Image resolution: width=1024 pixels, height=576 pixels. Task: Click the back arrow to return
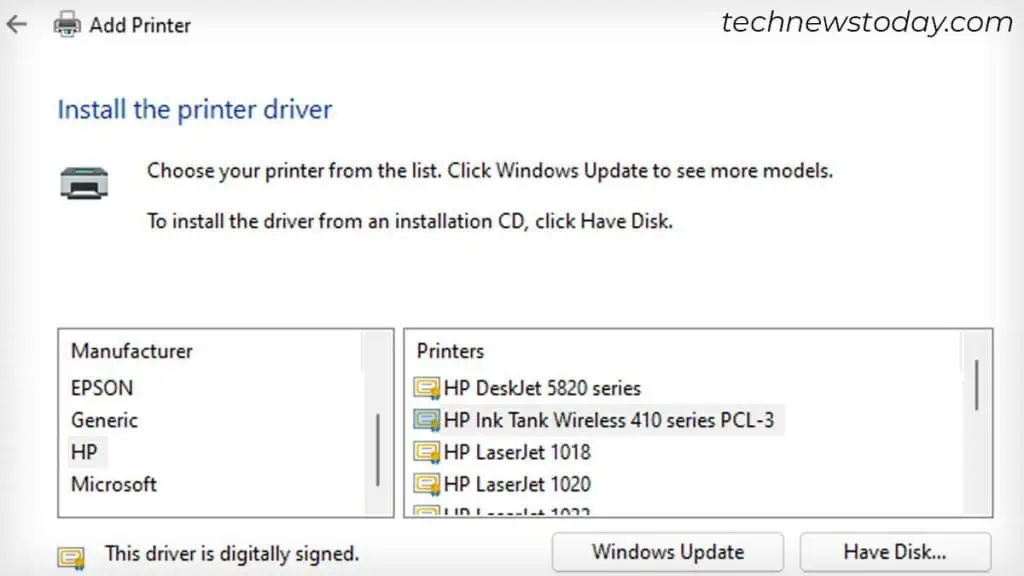[18, 23]
